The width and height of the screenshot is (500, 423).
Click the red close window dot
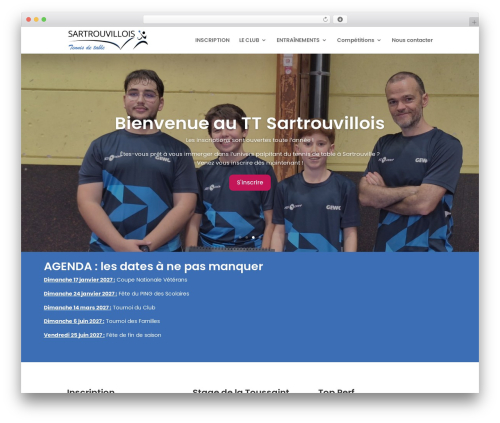tap(29, 19)
